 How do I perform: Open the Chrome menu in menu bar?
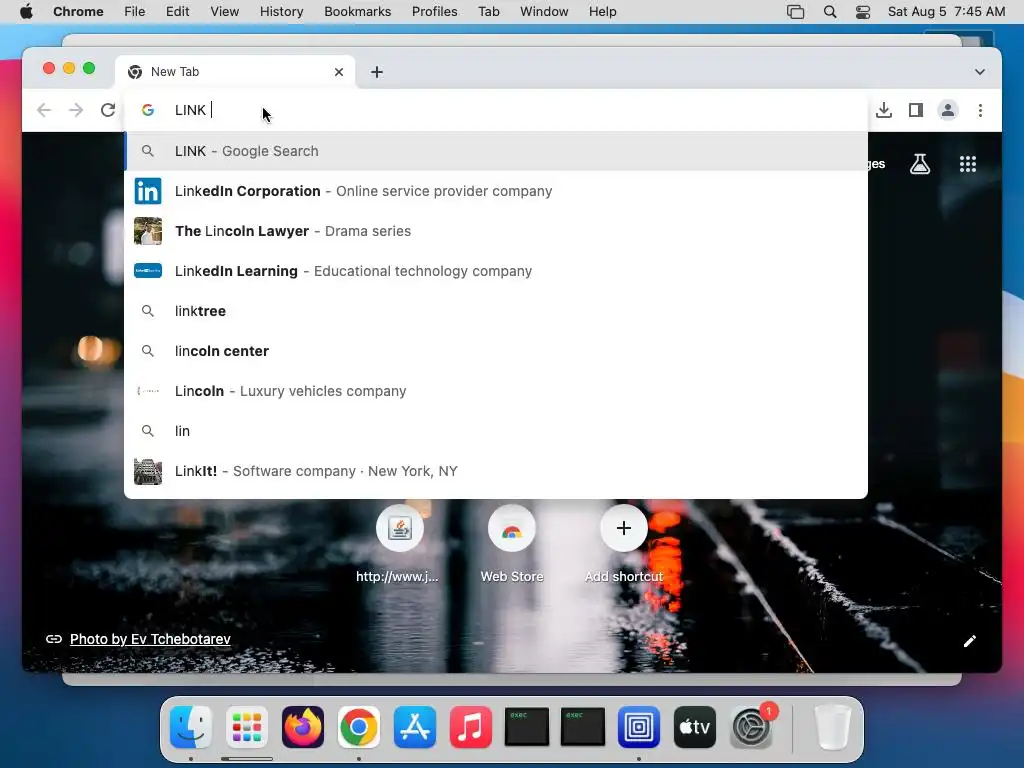point(78,12)
